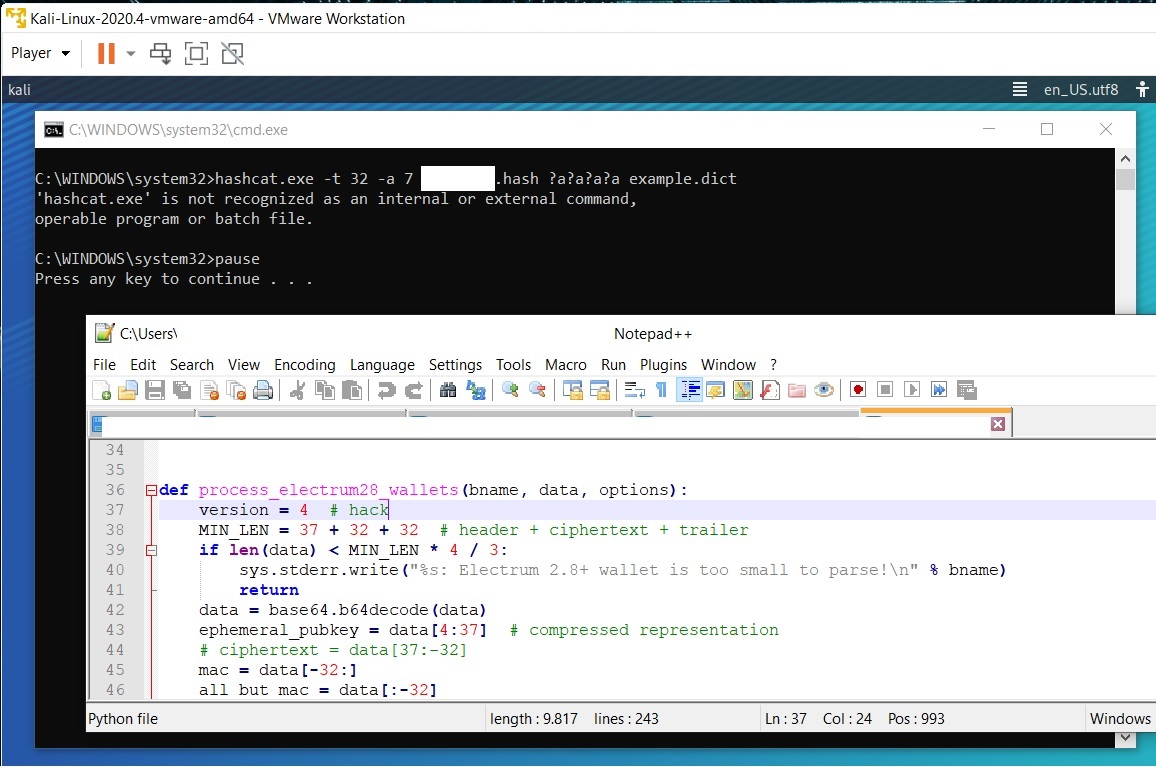Click the Windows line-ending field in status bar
Screen dimensions: 1156x767
click(1119, 718)
